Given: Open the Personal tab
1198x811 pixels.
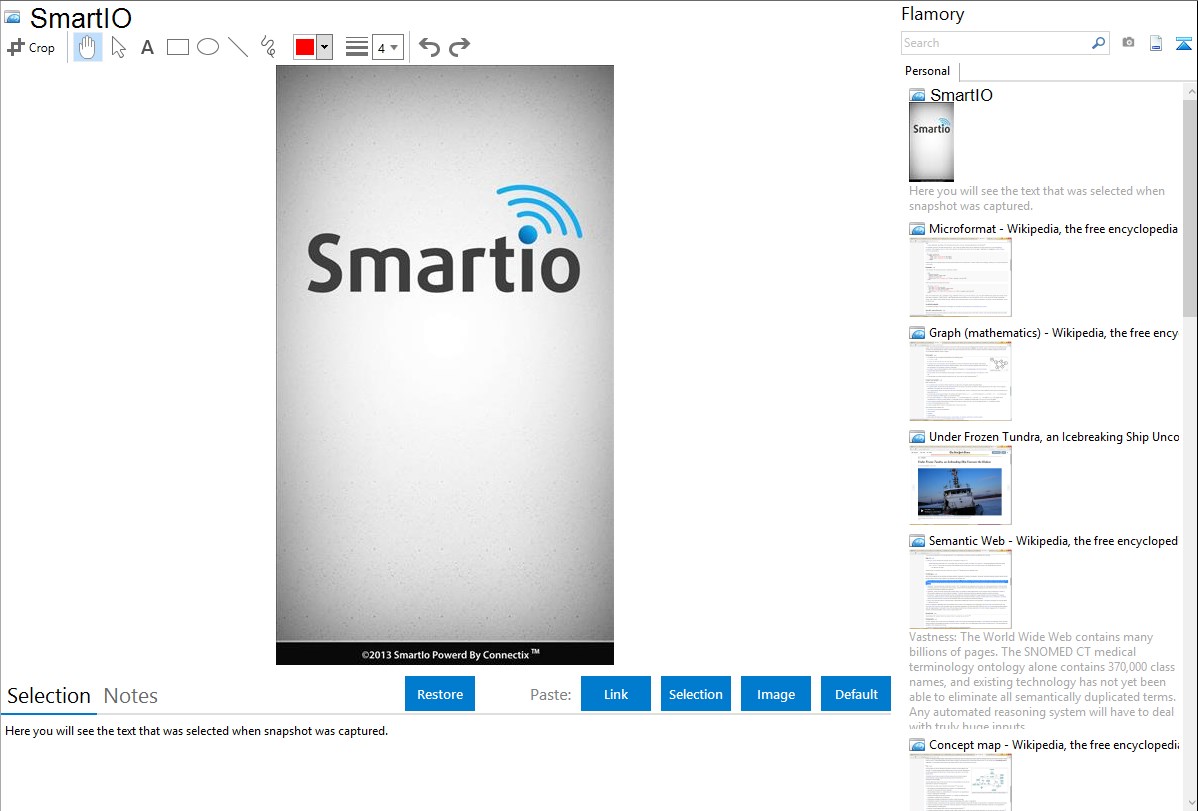Looking at the screenshot, I should click(x=927, y=71).
